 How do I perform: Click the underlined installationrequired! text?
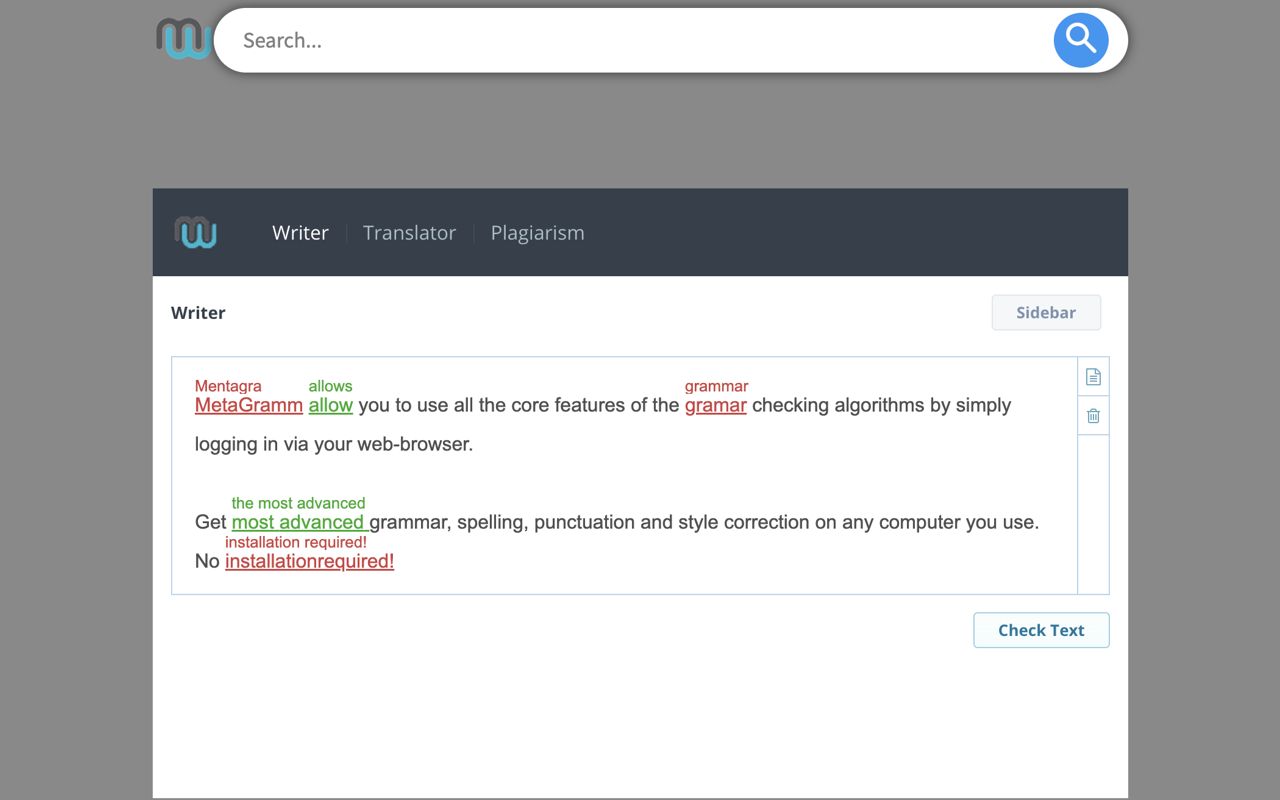tap(310, 561)
